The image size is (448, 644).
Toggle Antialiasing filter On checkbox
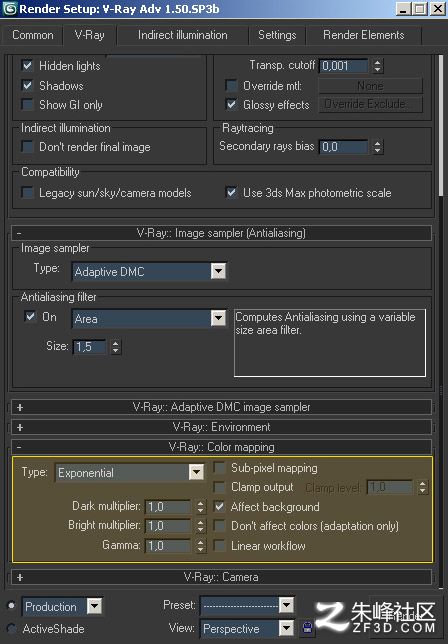30,317
